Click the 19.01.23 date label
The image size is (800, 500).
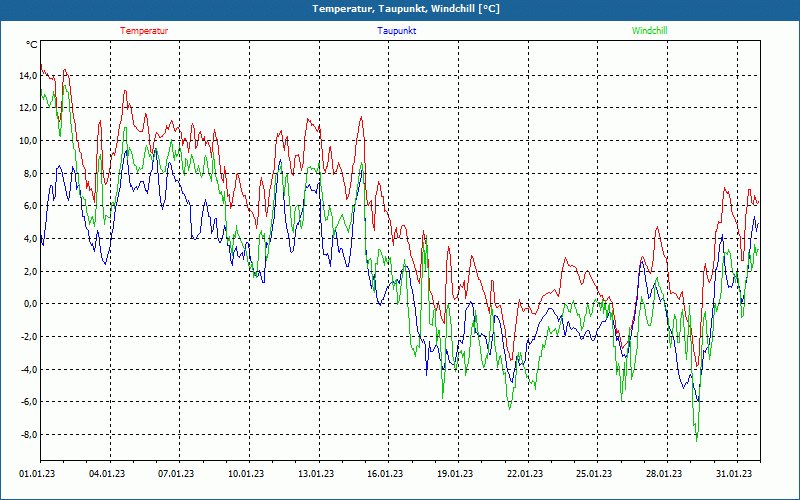[455, 474]
